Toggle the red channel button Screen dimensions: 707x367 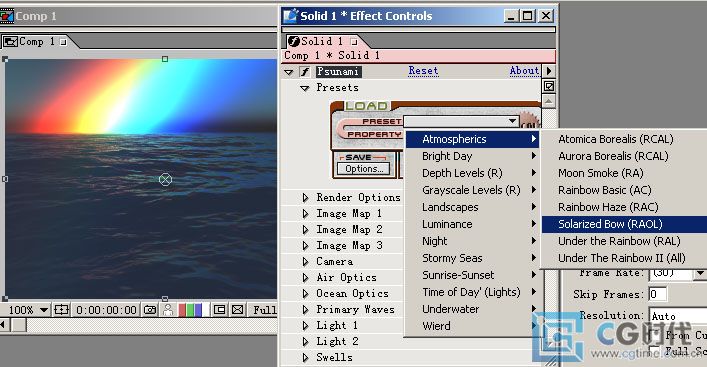[x=182, y=310]
